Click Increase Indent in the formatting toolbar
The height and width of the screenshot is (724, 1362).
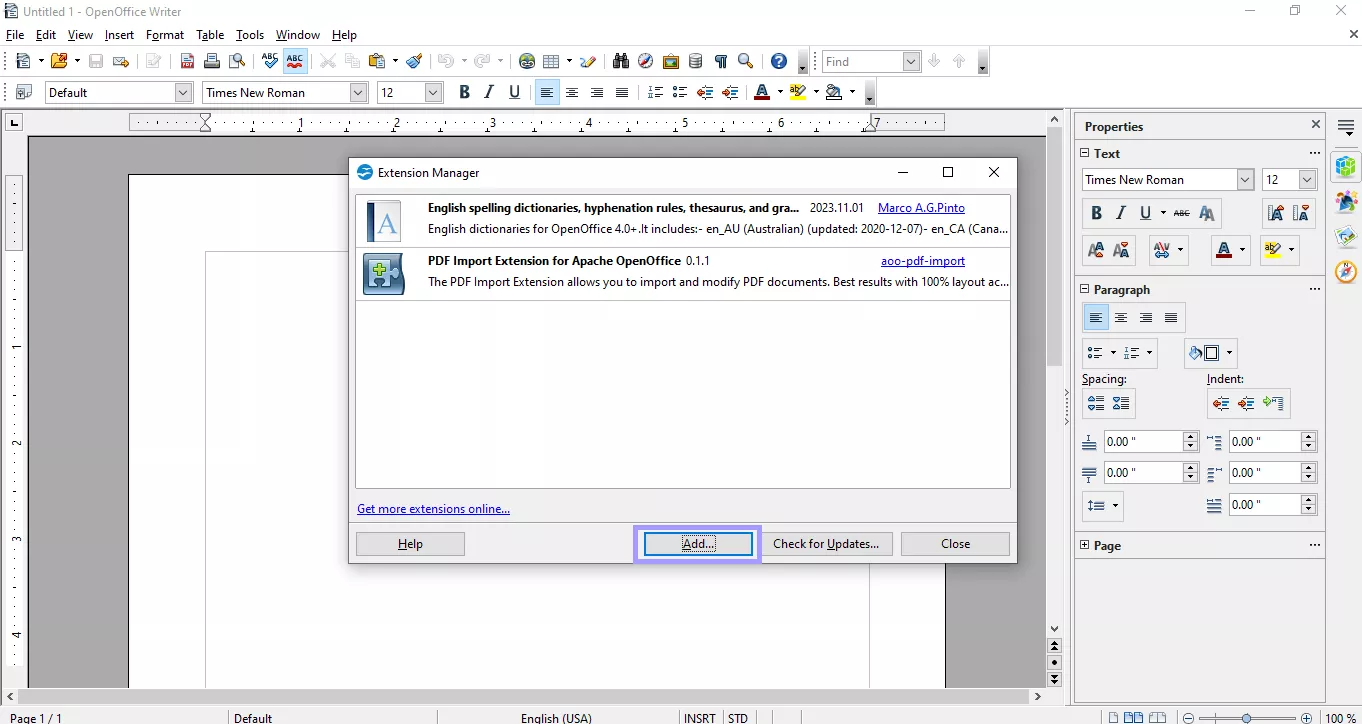tap(730, 92)
